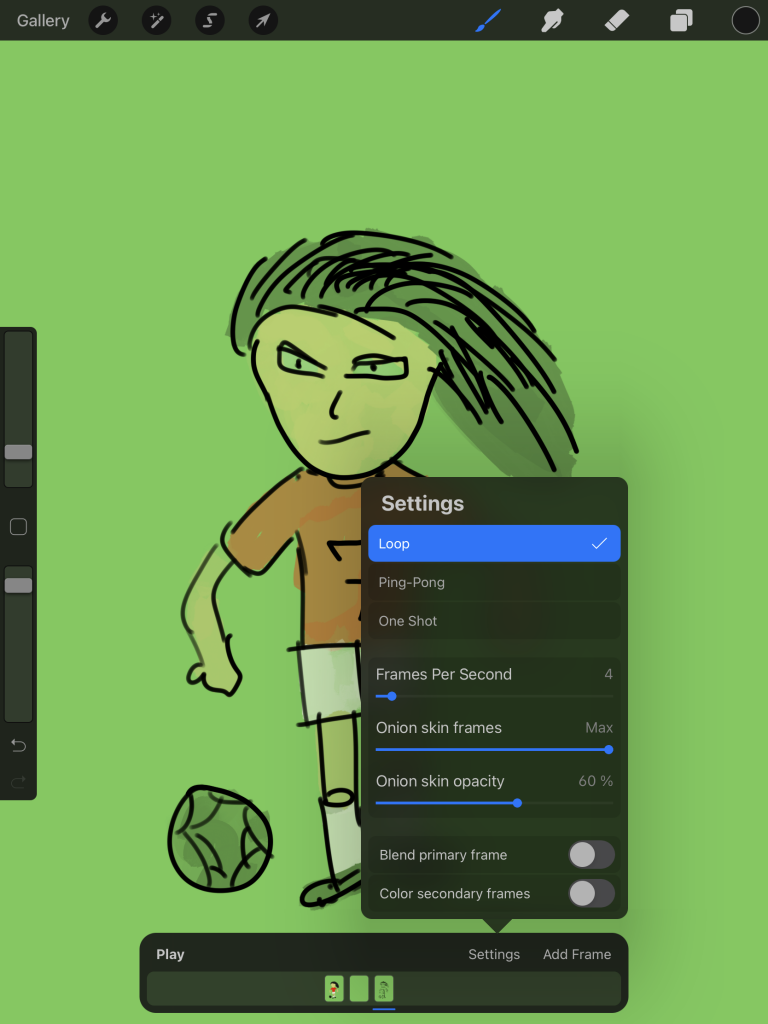
Task: Enable Color secondary frames toggle
Action: click(x=591, y=893)
